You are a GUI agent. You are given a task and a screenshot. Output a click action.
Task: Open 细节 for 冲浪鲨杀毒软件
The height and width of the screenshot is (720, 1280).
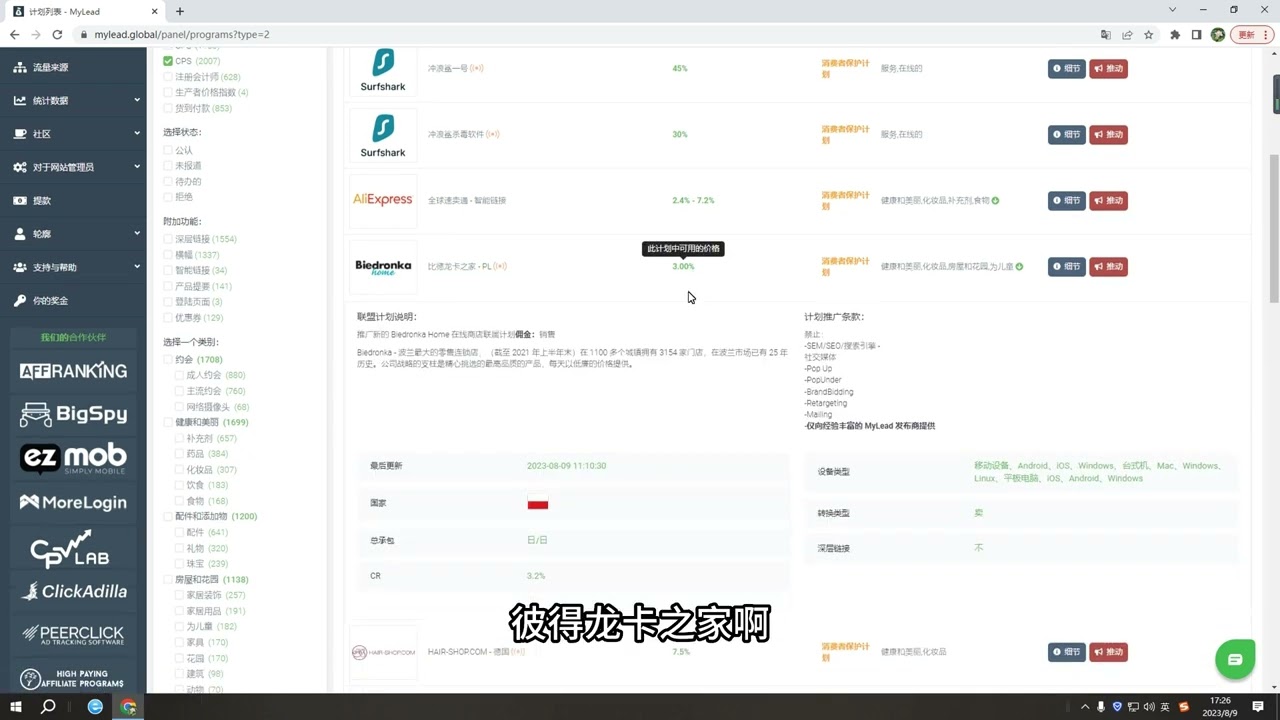[1066, 134]
